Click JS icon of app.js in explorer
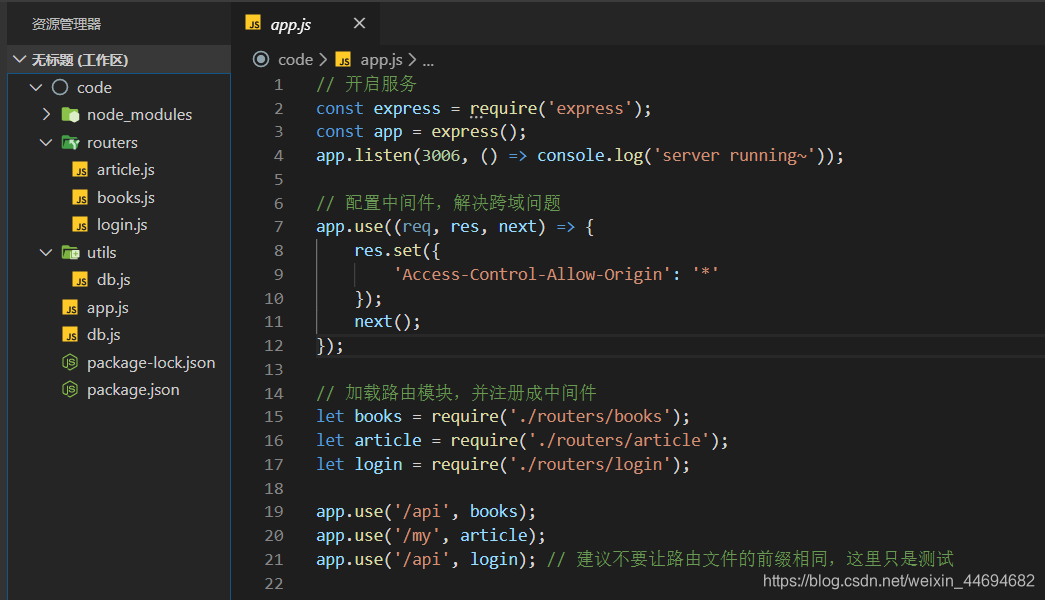1045x600 pixels. [70, 308]
